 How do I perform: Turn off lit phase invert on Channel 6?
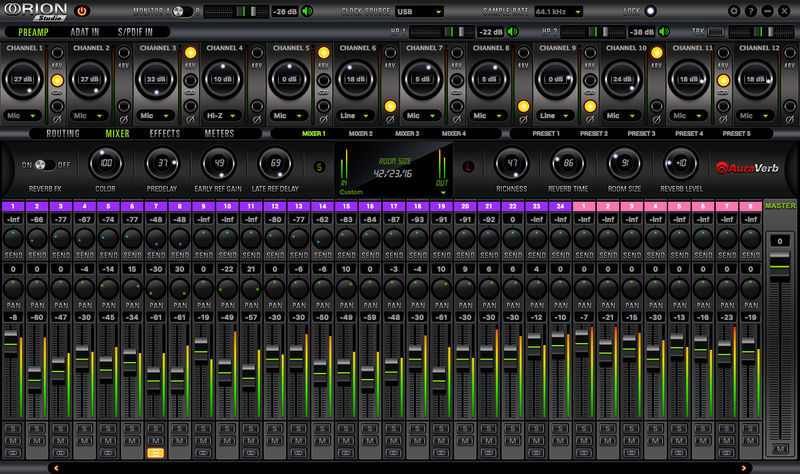coord(390,106)
